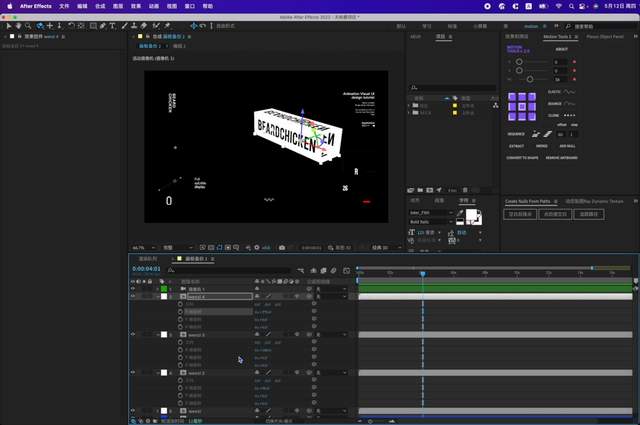Click the motion blur enable icon in timeline
Screen dimensions: 640x425
click(333, 270)
